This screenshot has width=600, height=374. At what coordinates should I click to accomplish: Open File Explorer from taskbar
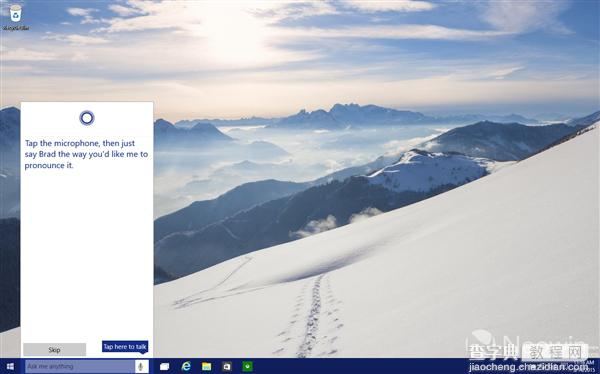point(207,366)
